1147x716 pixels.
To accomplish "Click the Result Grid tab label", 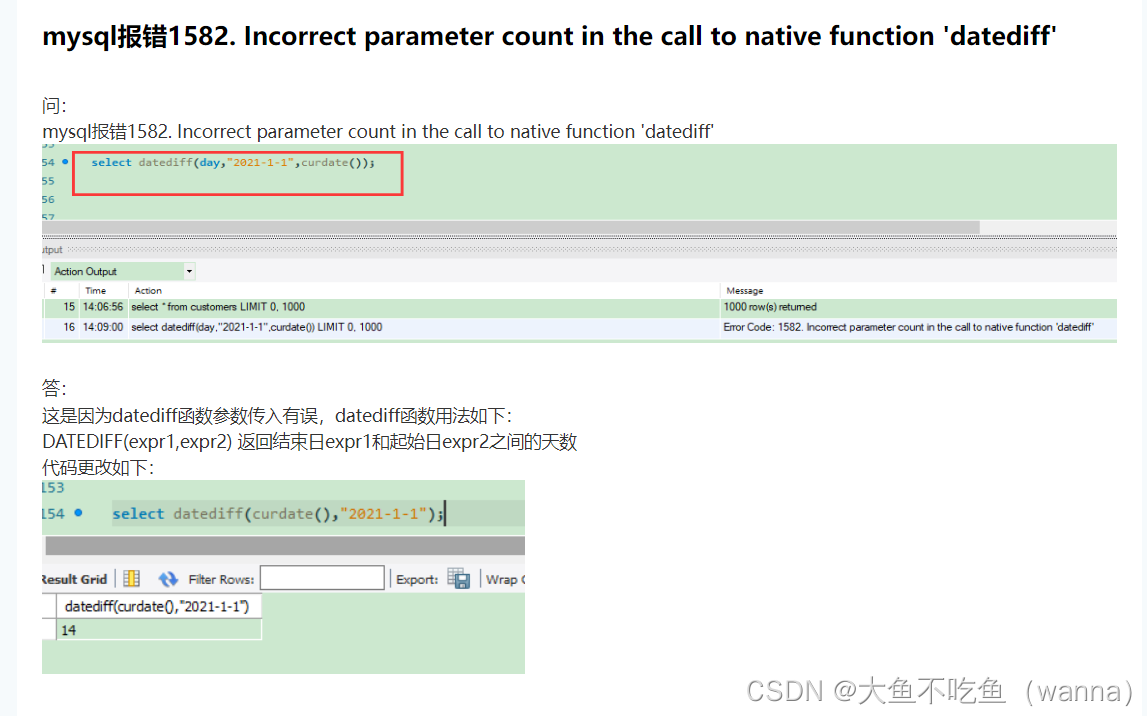I will [x=75, y=578].
